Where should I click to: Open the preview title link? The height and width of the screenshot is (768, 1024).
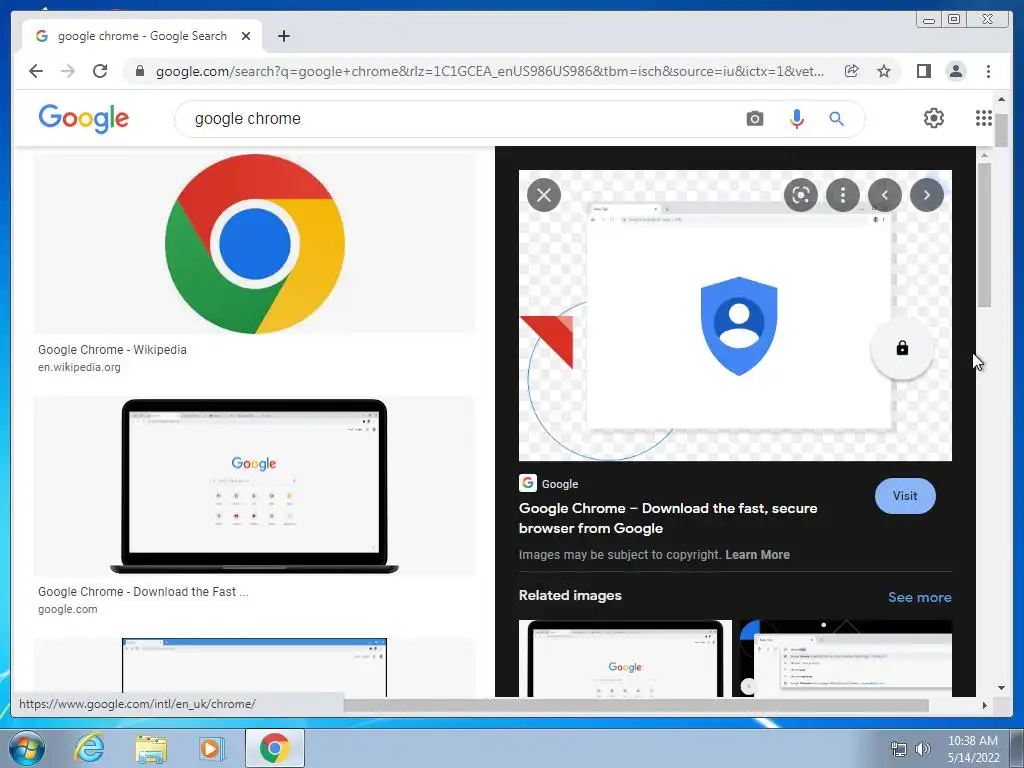(x=668, y=518)
